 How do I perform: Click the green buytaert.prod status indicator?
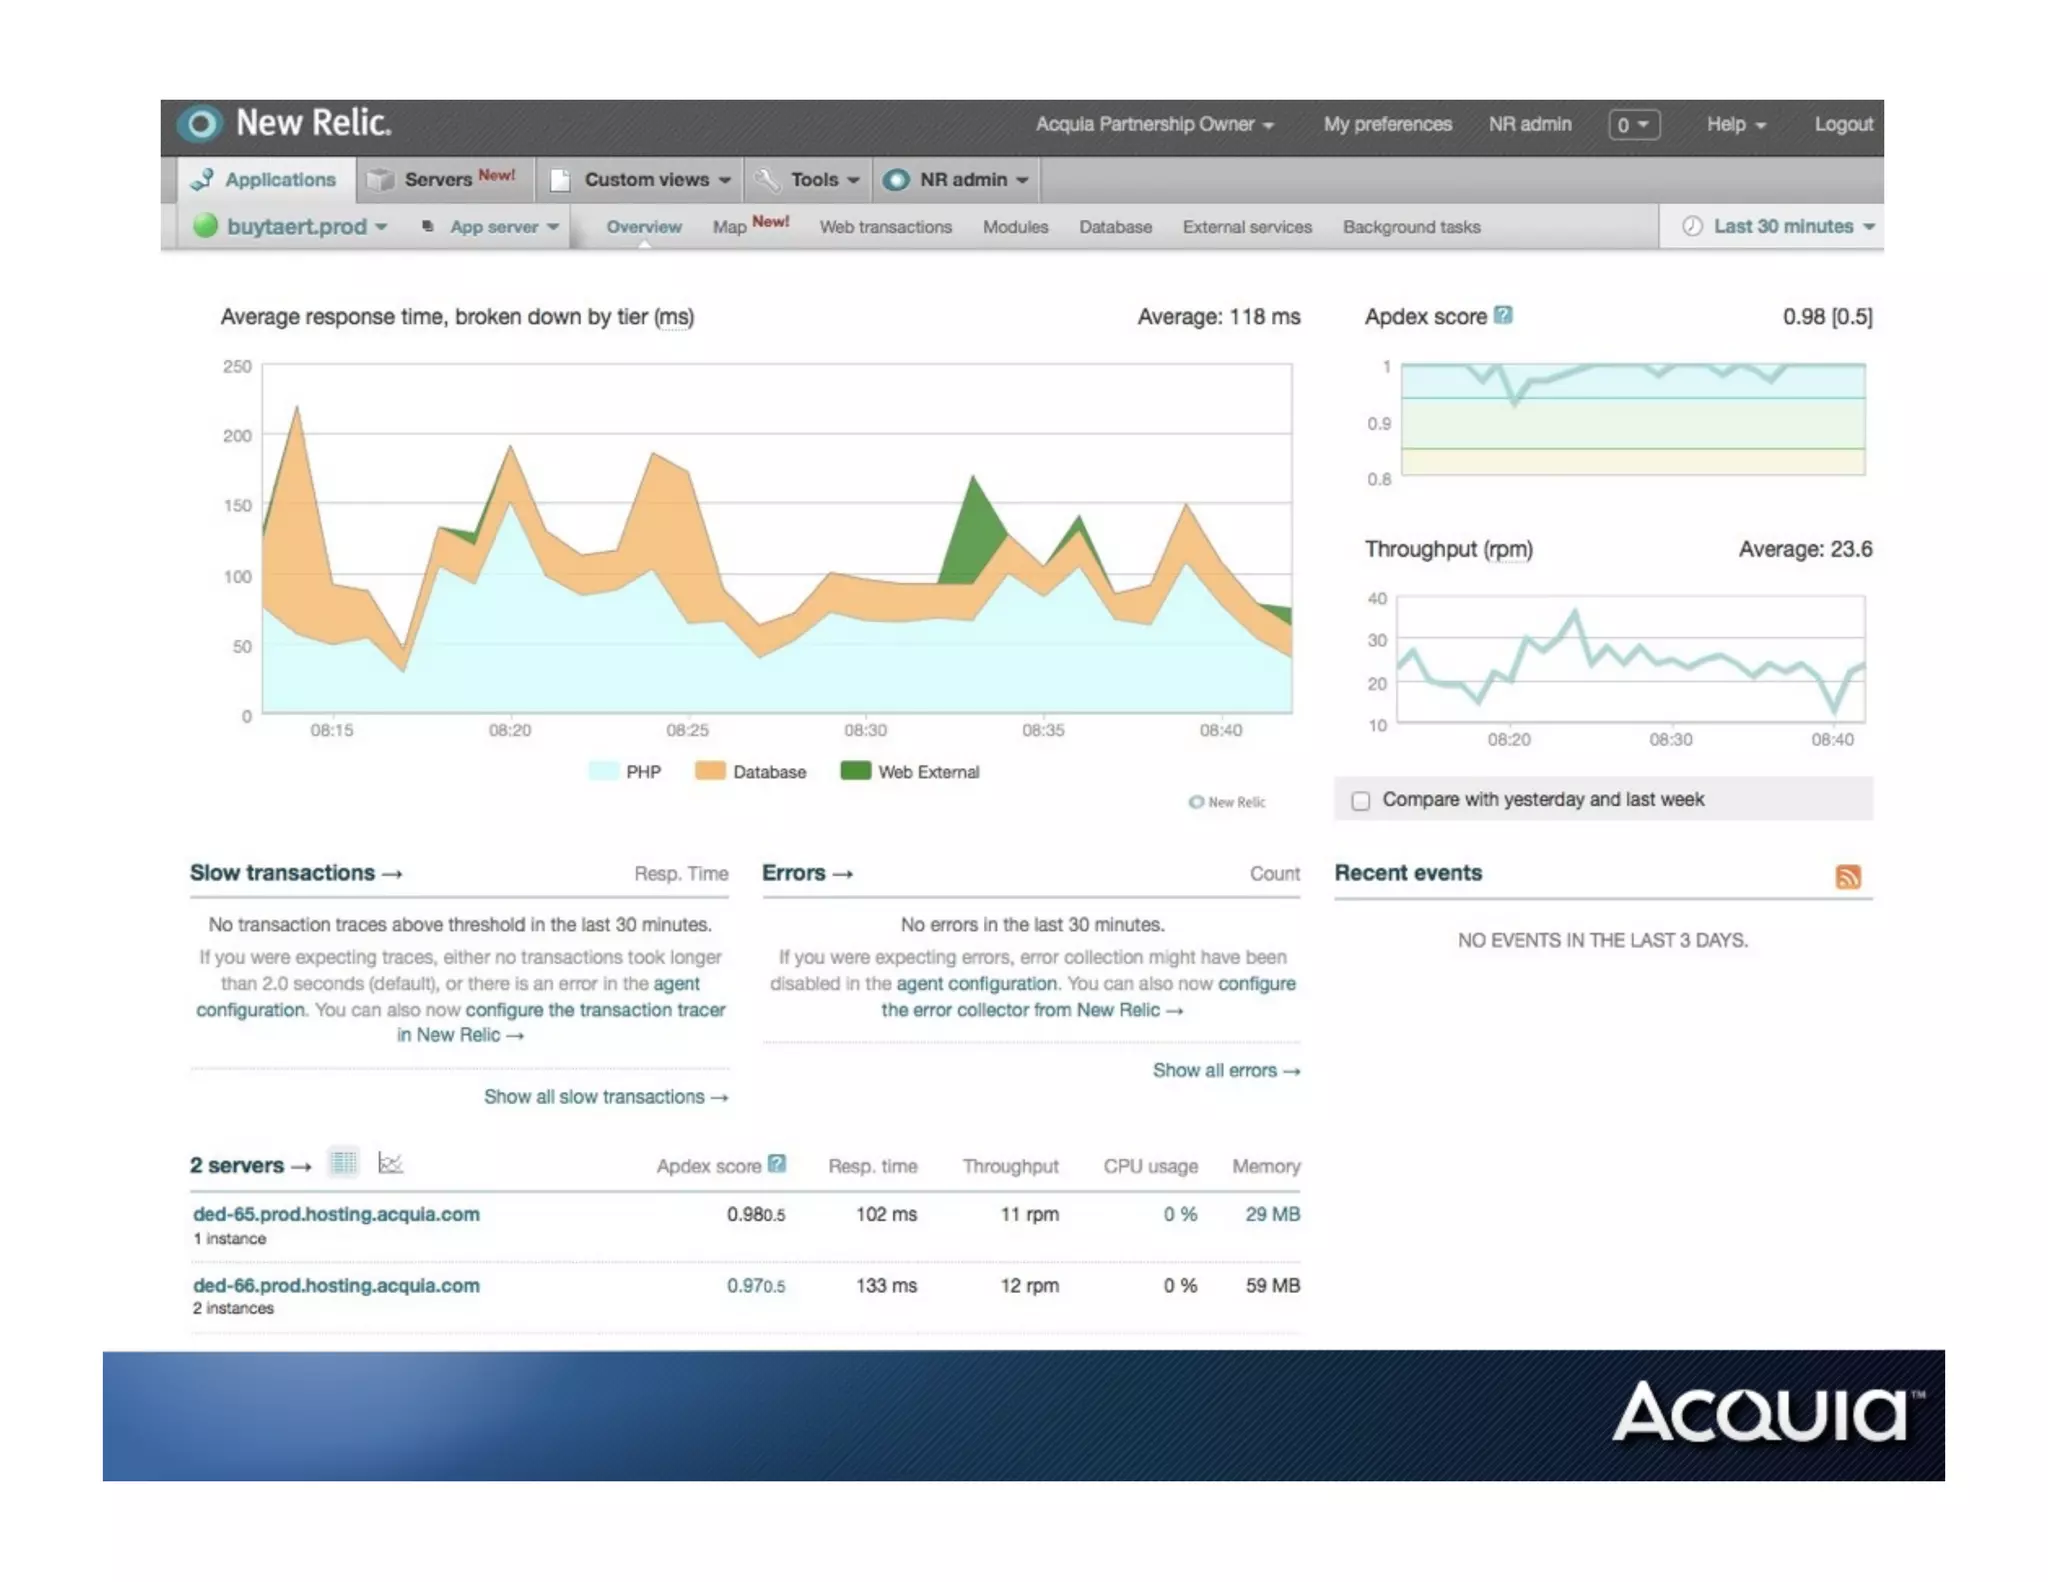tap(206, 226)
